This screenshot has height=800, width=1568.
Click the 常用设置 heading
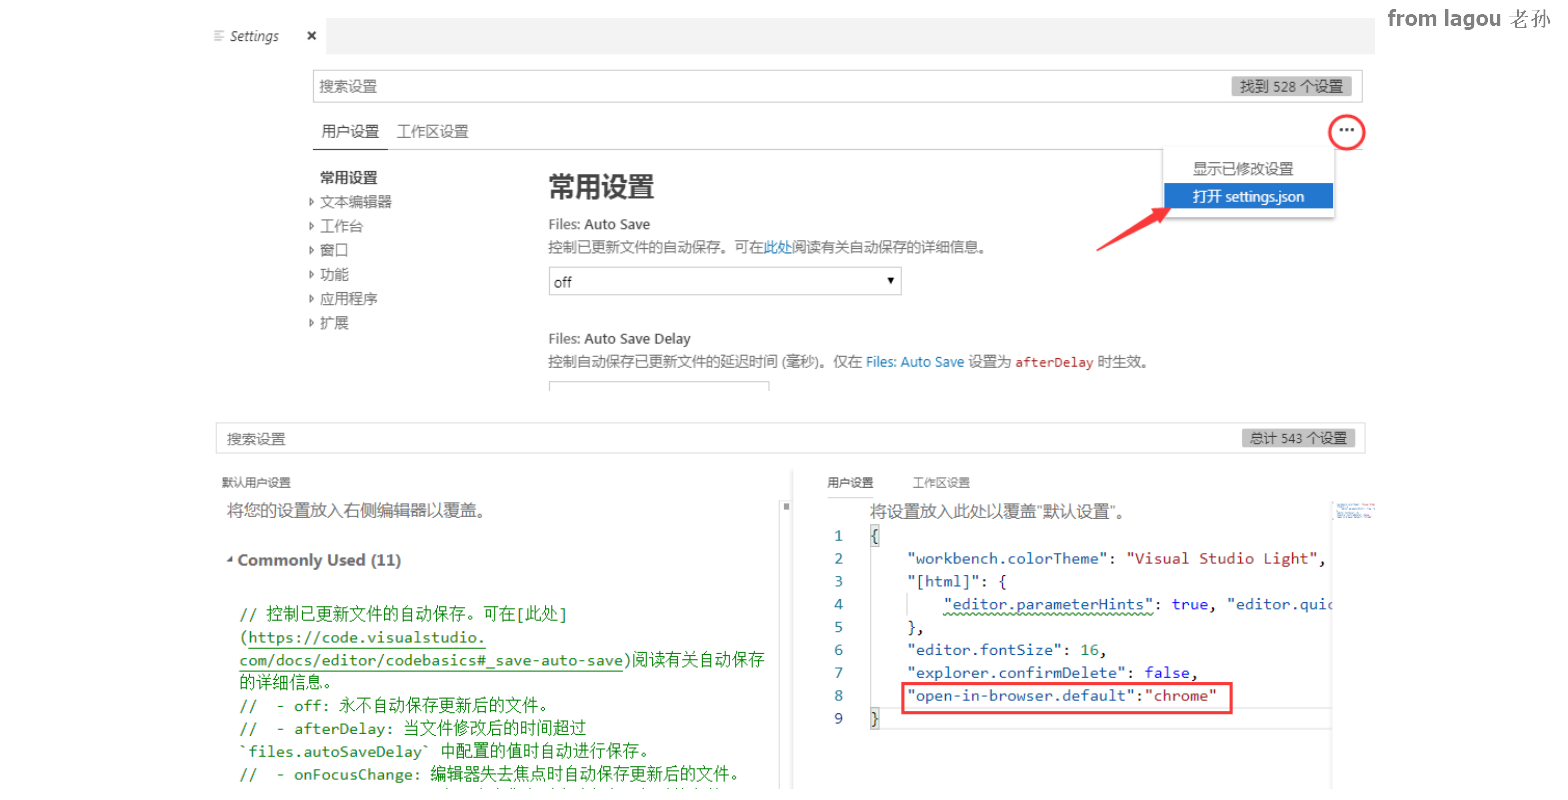click(x=601, y=187)
